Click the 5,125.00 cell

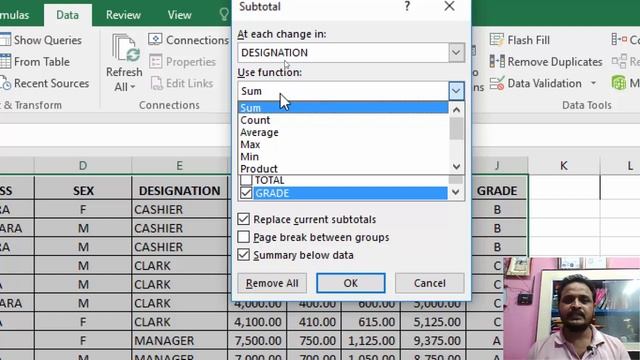(x=433, y=322)
